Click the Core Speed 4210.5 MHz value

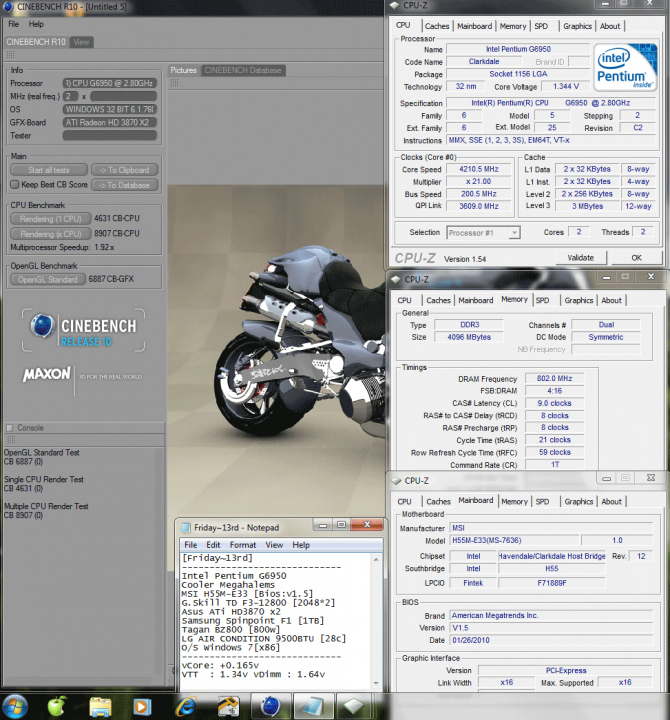(479, 169)
